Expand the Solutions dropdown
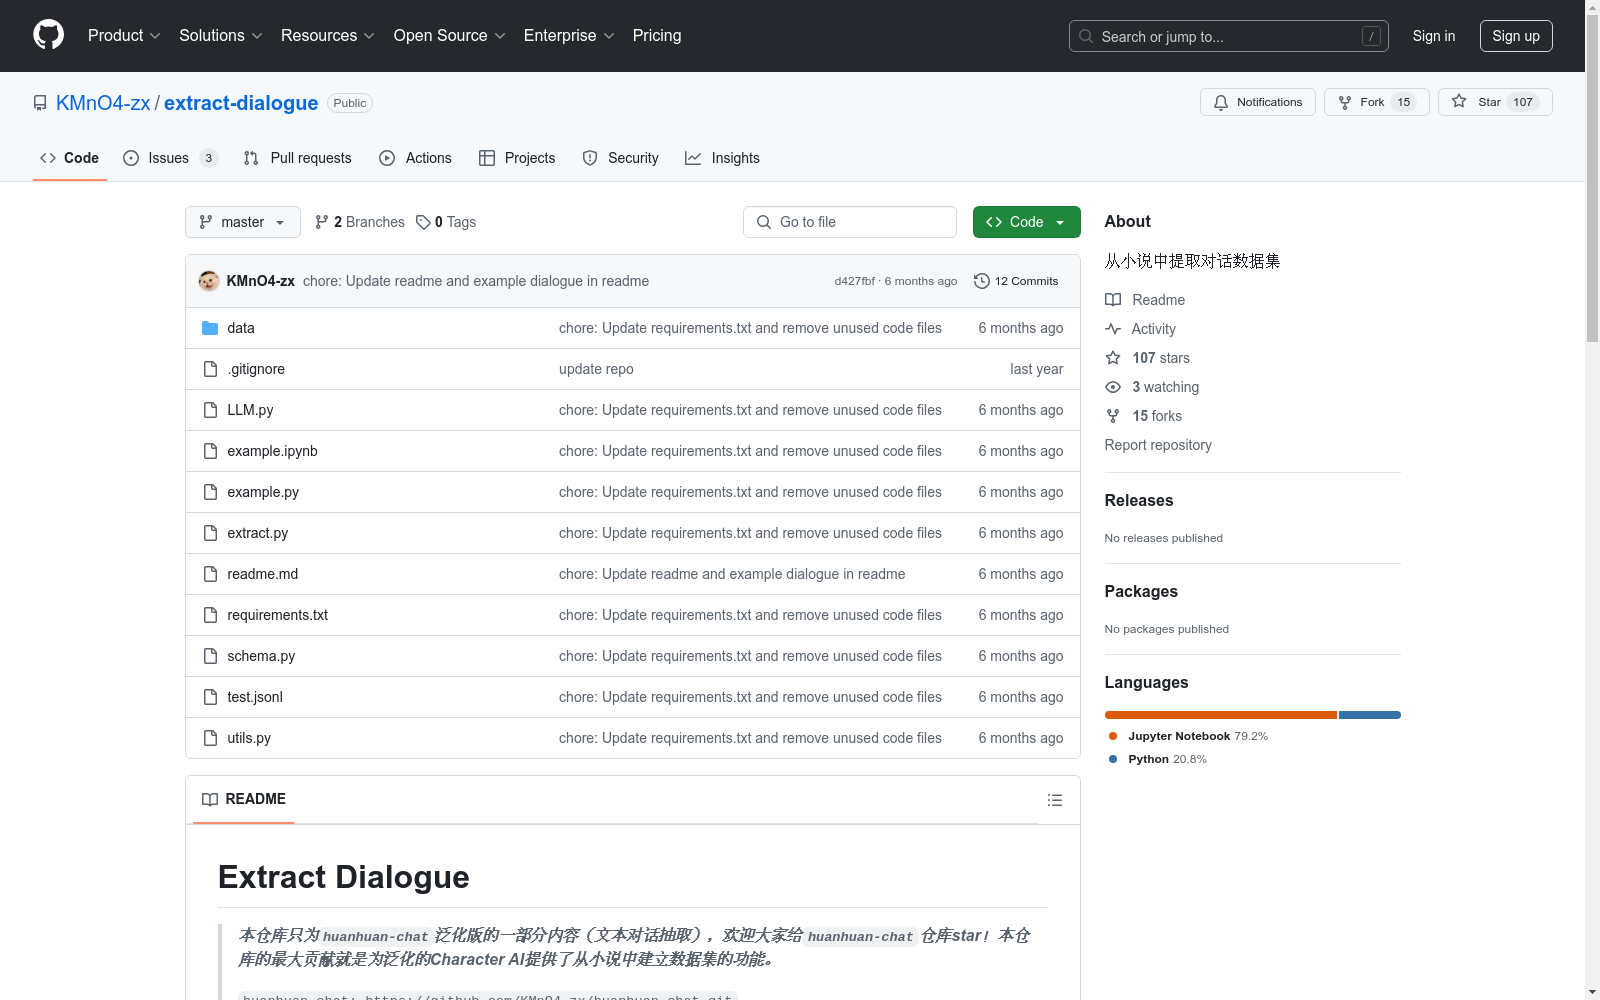This screenshot has width=1600, height=1000. click(220, 35)
